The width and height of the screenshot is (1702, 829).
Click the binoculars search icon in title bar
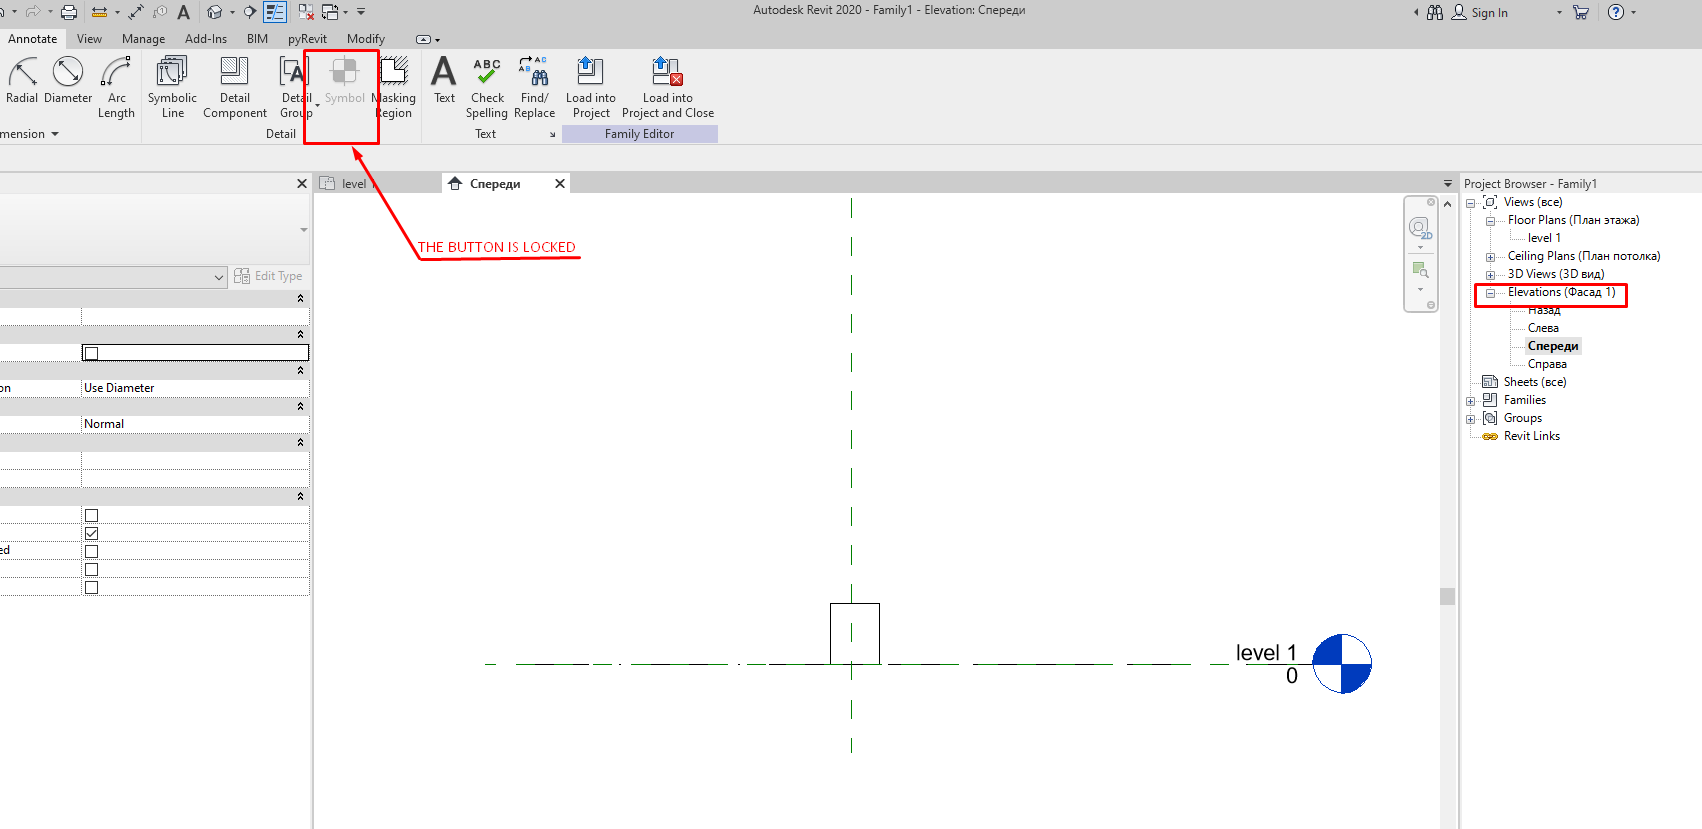click(1435, 12)
